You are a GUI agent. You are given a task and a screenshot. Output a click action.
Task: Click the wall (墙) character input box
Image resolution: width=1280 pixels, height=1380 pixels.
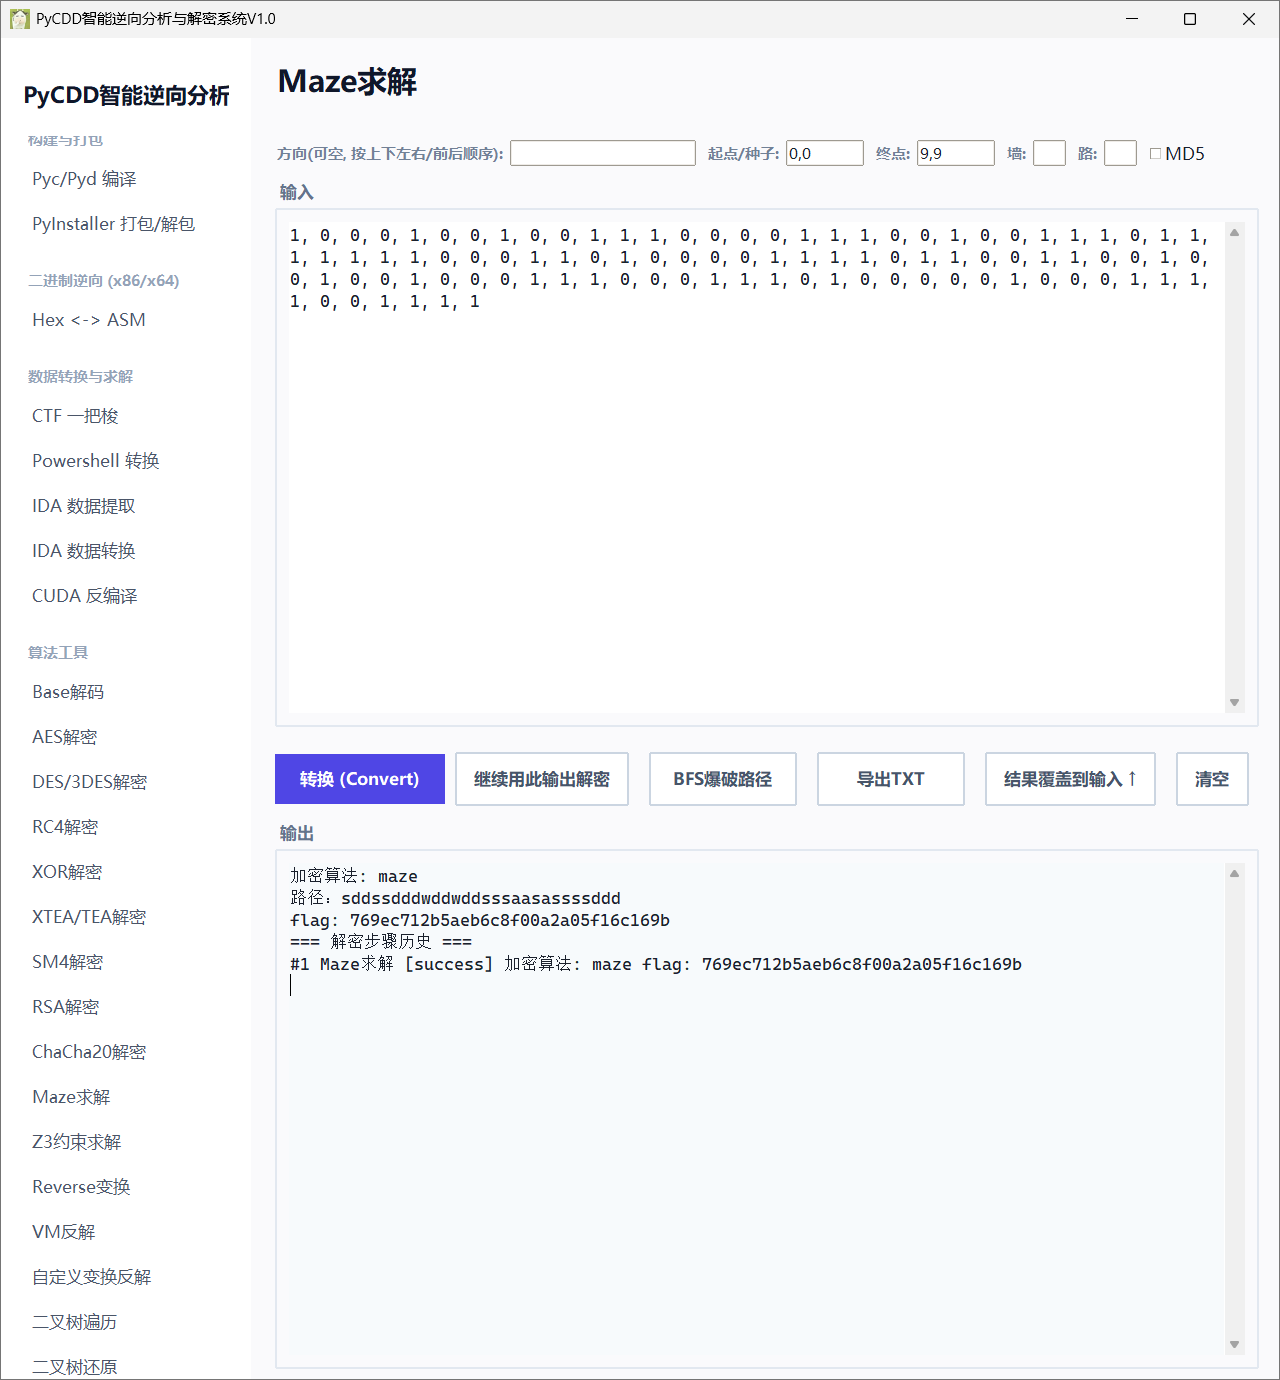click(x=1049, y=153)
